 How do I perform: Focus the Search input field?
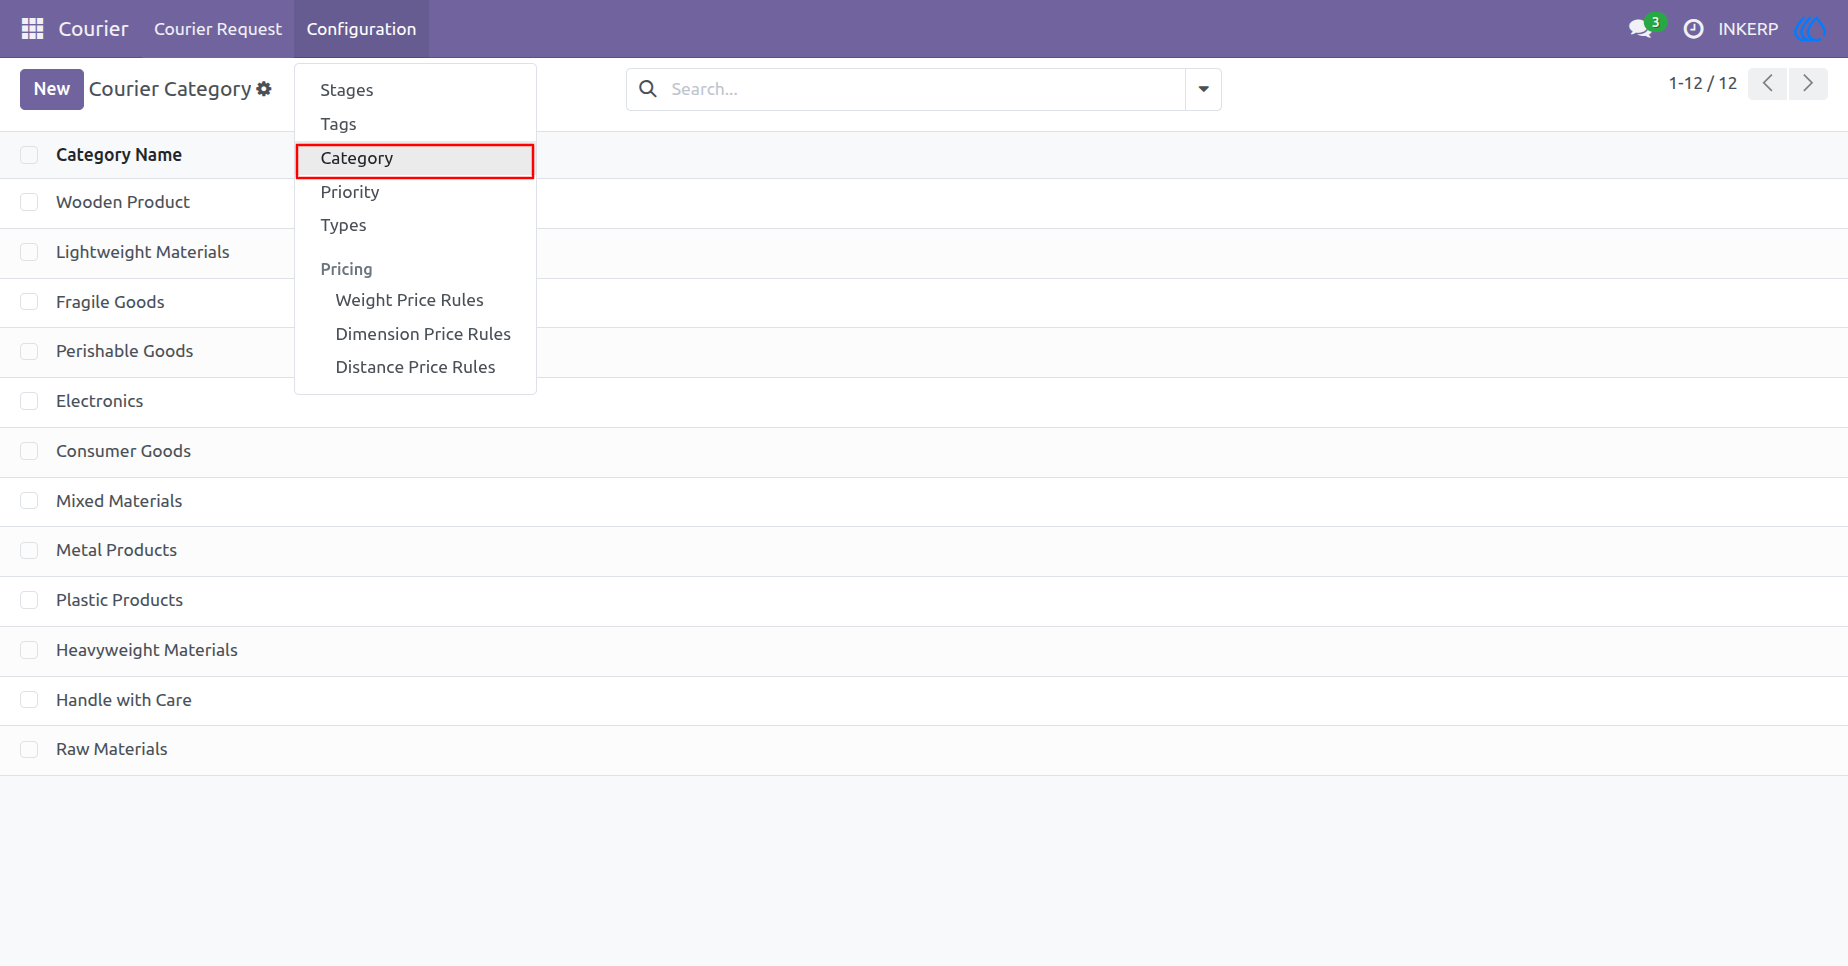(x=925, y=89)
